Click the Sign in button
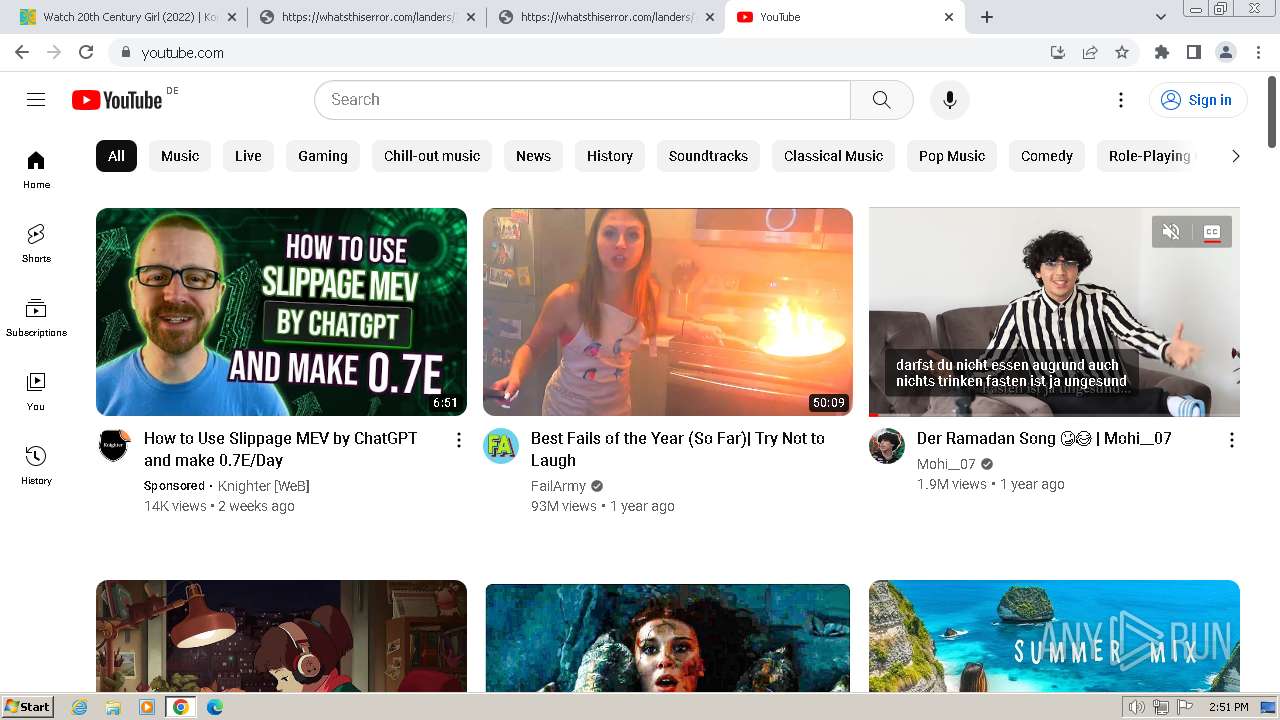 tap(1197, 100)
